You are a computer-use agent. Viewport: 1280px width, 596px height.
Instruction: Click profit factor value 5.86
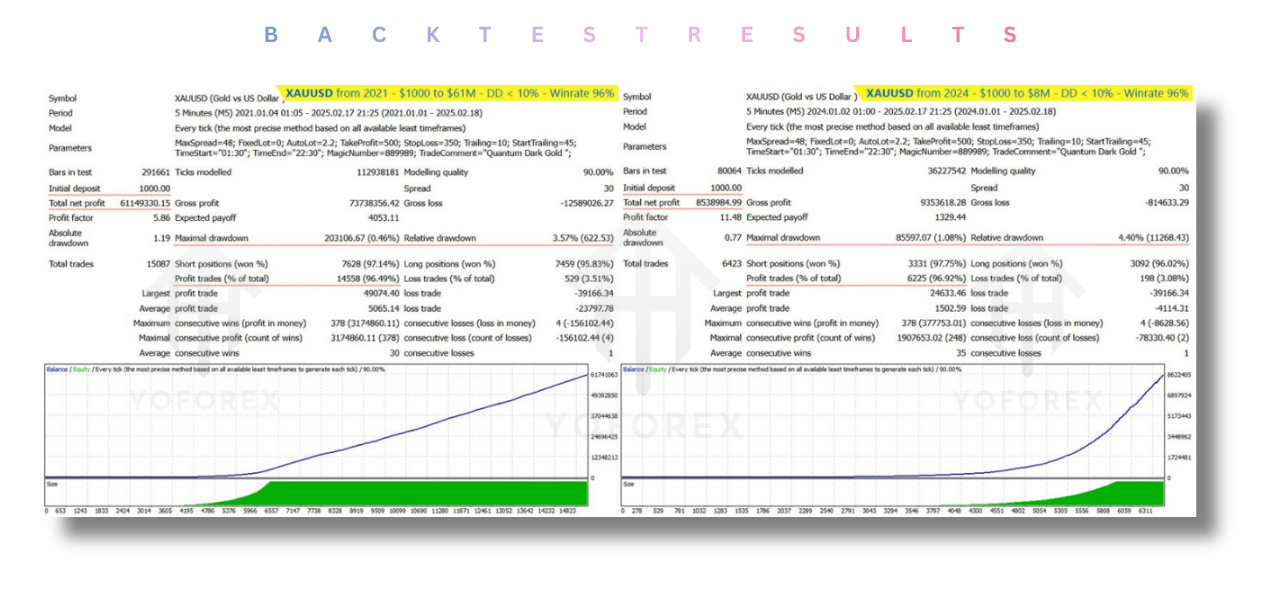click(160, 218)
